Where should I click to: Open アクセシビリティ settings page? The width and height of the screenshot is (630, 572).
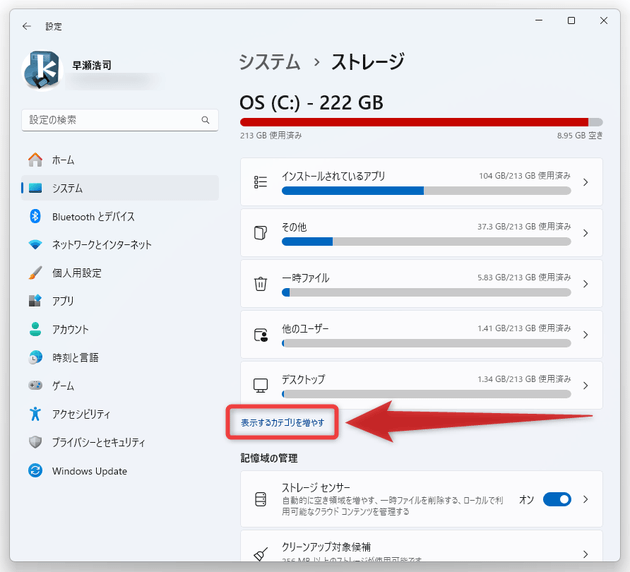pos(120,414)
